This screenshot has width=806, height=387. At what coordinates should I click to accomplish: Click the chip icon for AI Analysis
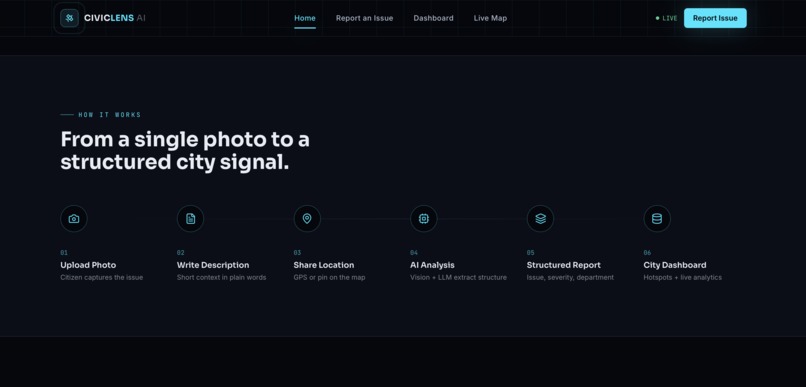click(x=424, y=219)
